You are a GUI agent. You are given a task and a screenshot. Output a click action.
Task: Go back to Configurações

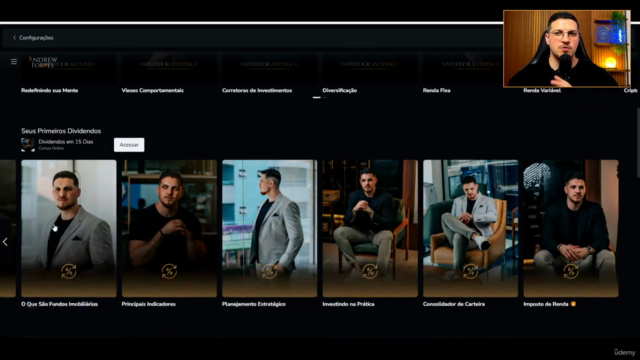36,38
